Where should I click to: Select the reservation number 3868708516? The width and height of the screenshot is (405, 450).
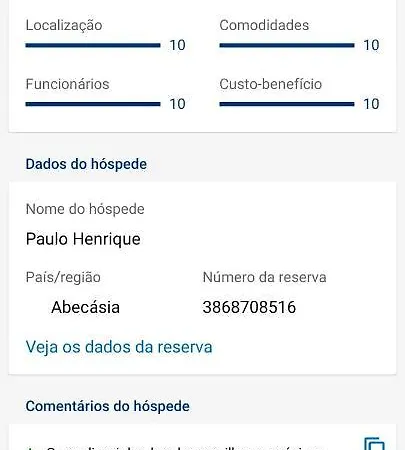click(x=249, y=307)
